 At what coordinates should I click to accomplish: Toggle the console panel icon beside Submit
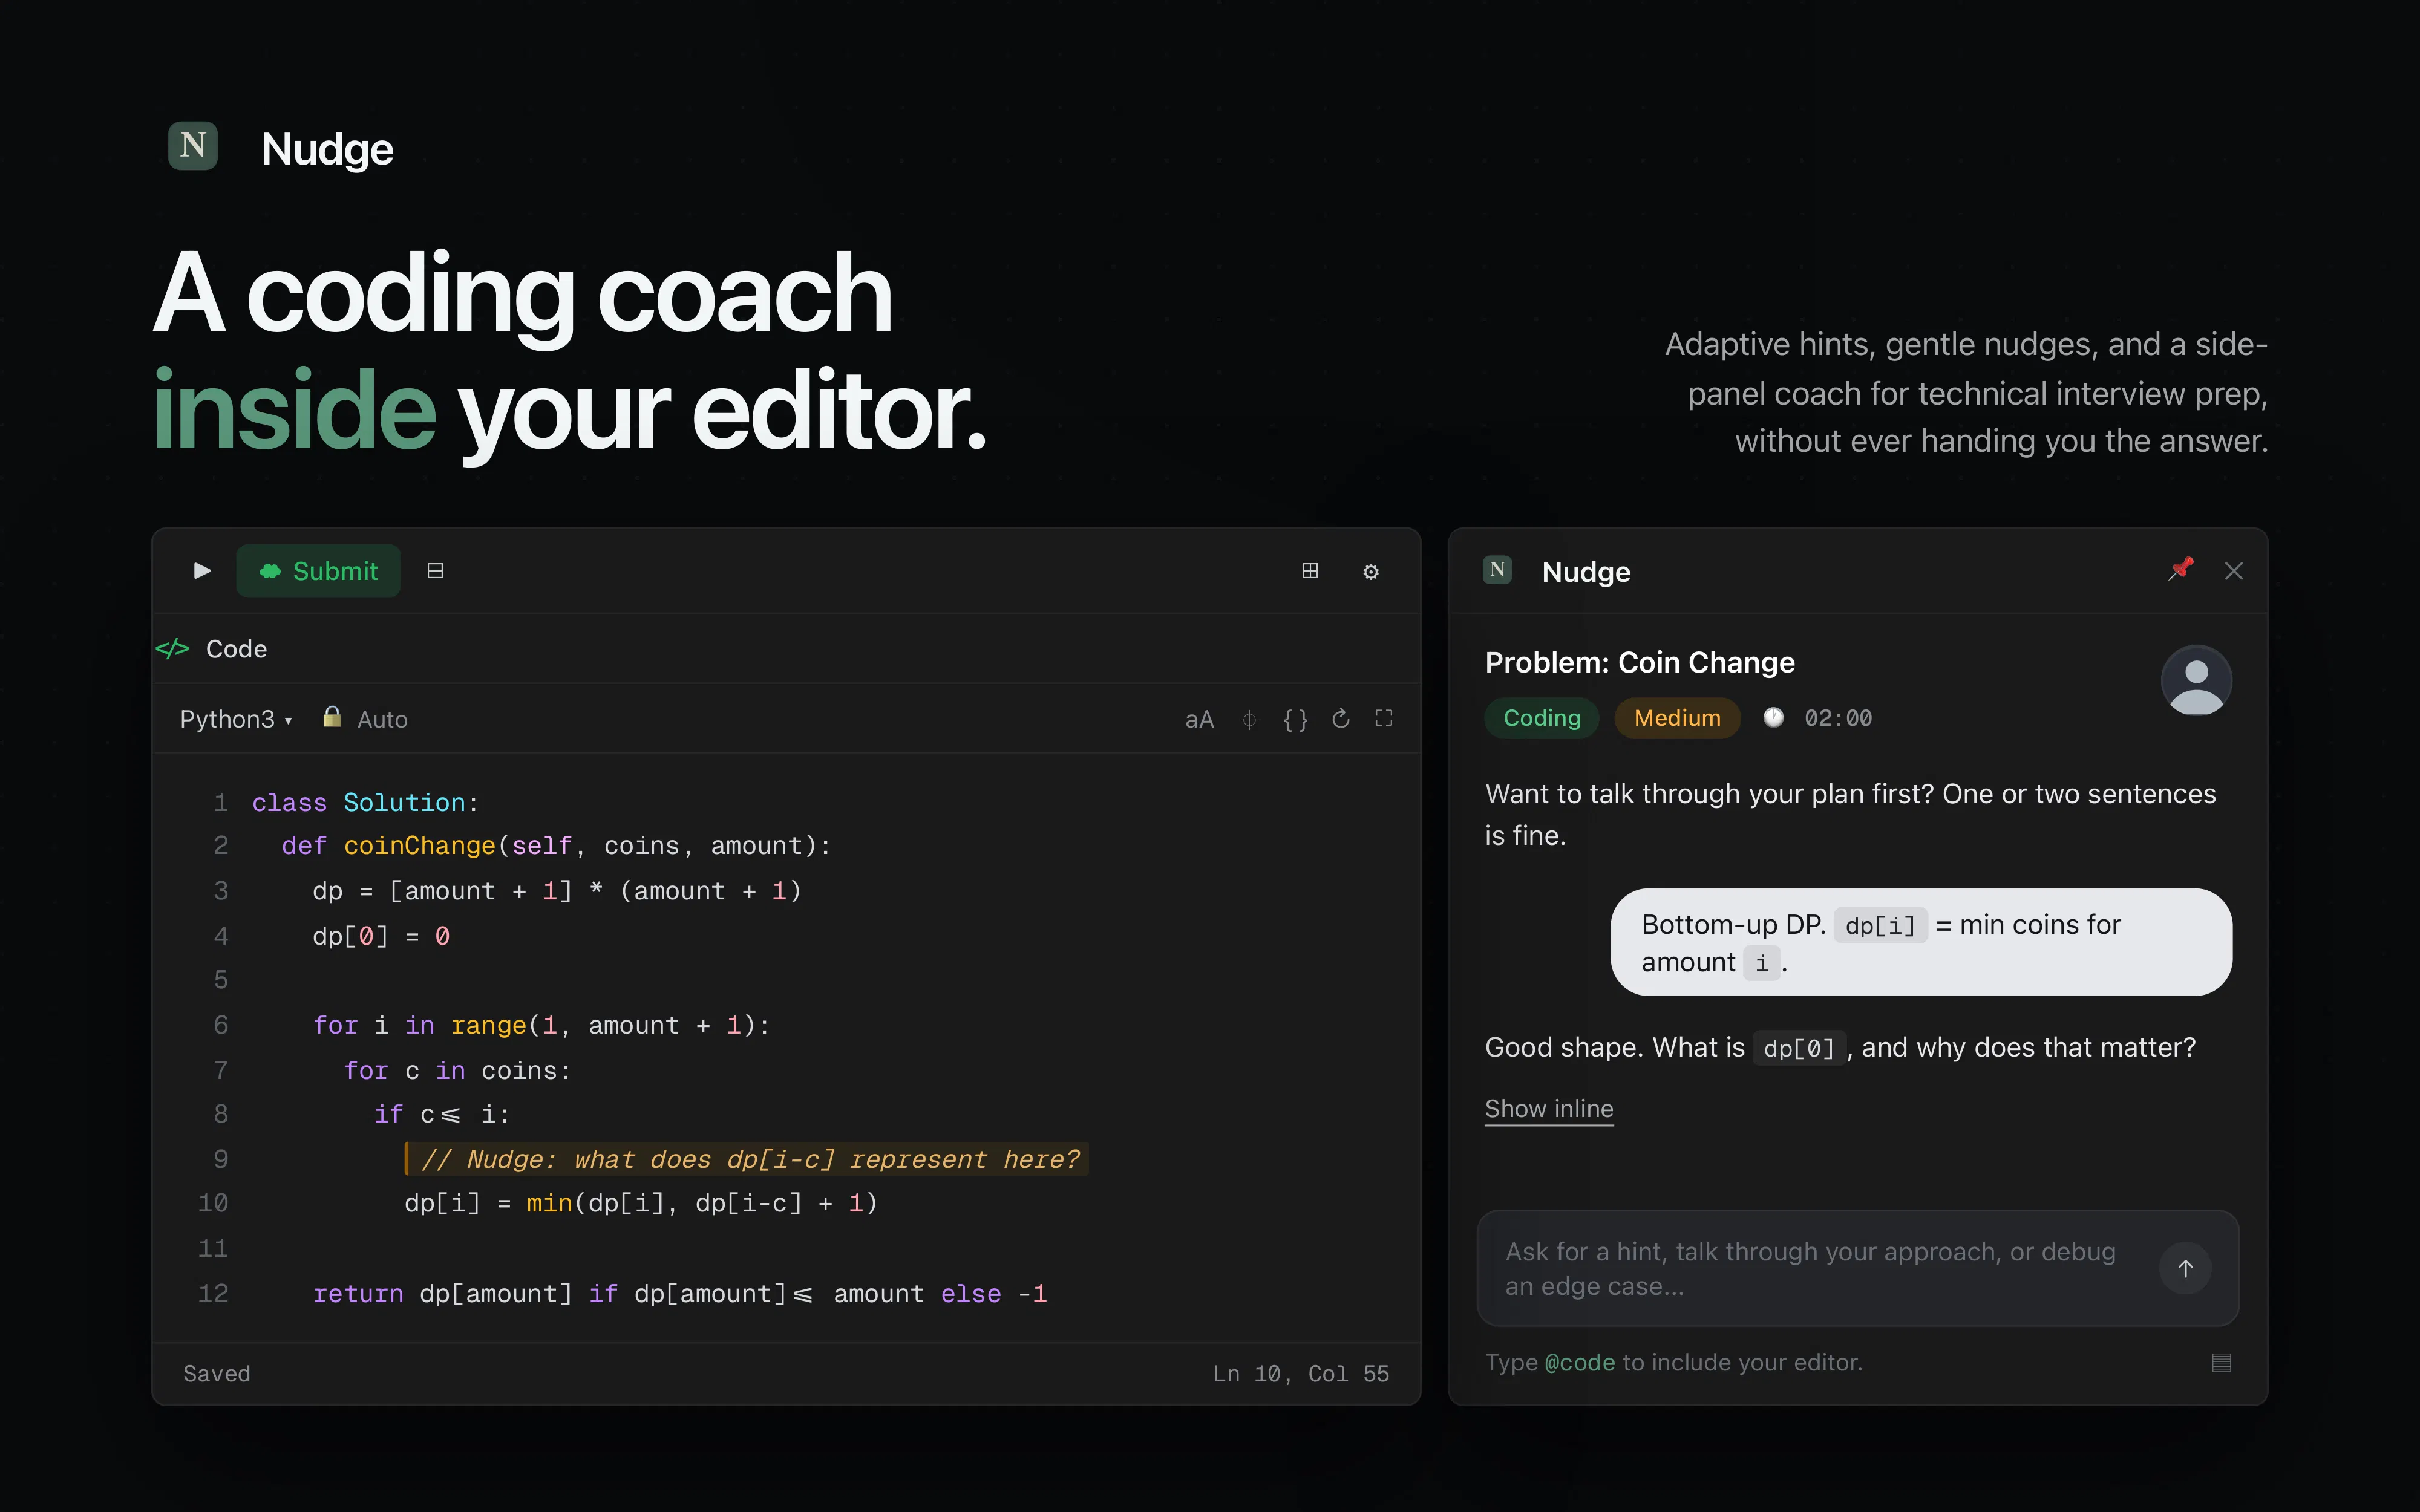pyautogui.click(x=435, y=570)
